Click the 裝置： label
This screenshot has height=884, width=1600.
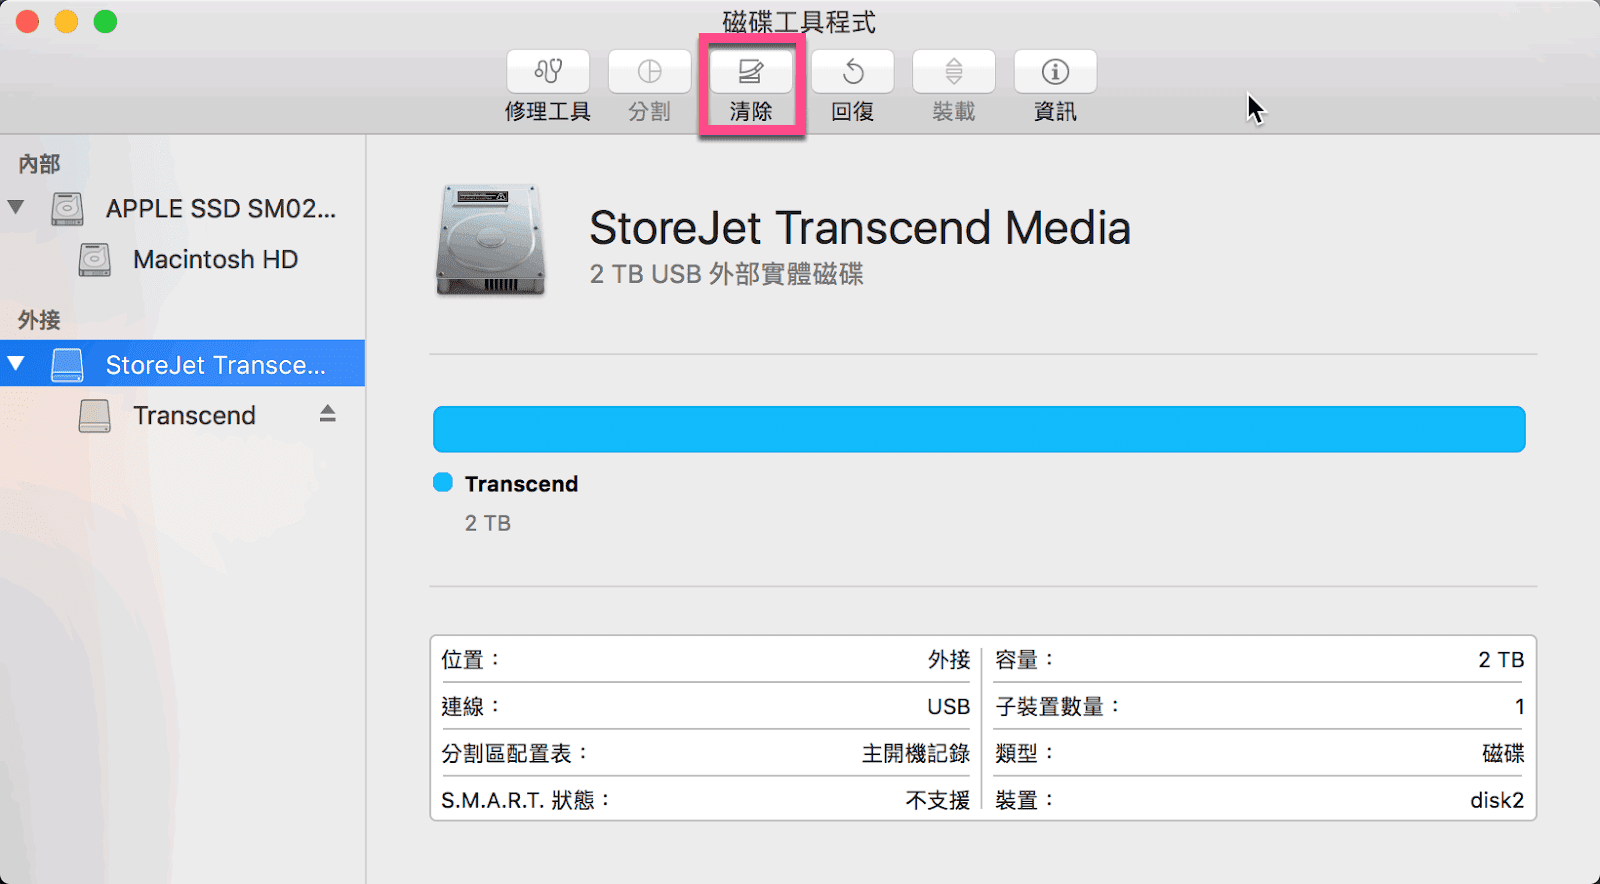pyautogui.click(x=1025, y=801)
